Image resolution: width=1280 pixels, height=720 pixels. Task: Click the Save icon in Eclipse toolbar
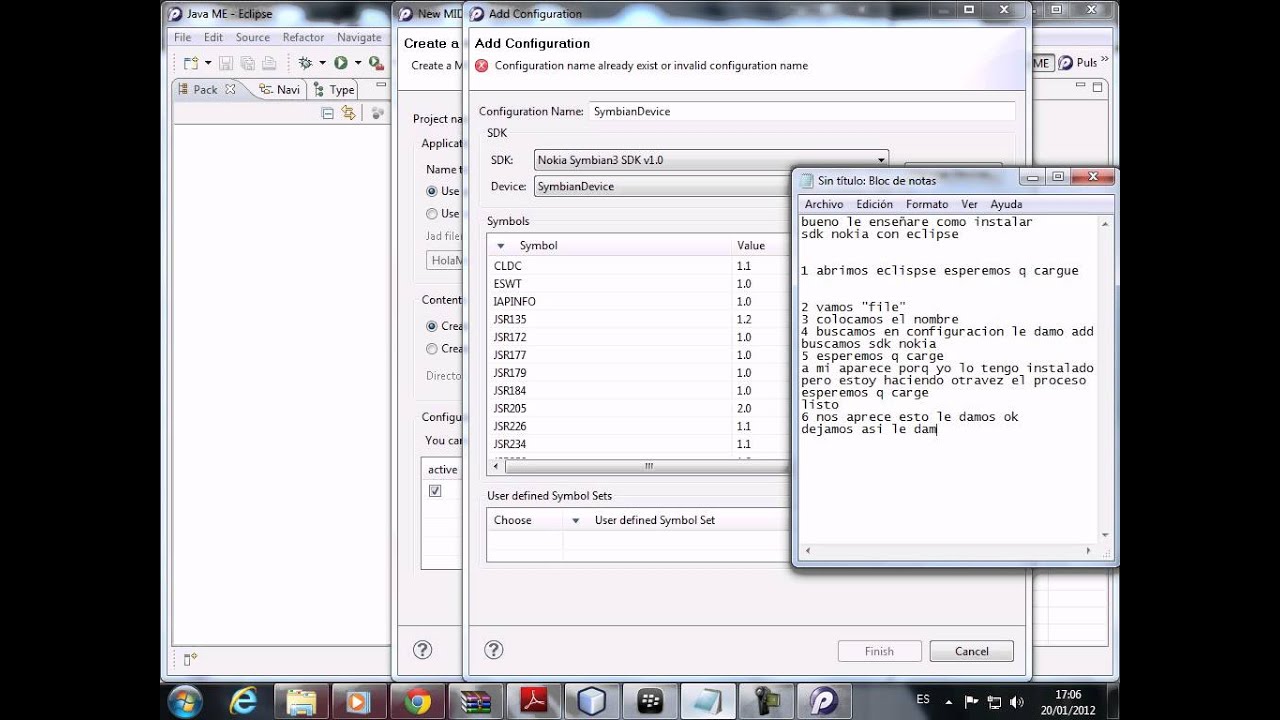pyautogui.click(x=226, y=63)
